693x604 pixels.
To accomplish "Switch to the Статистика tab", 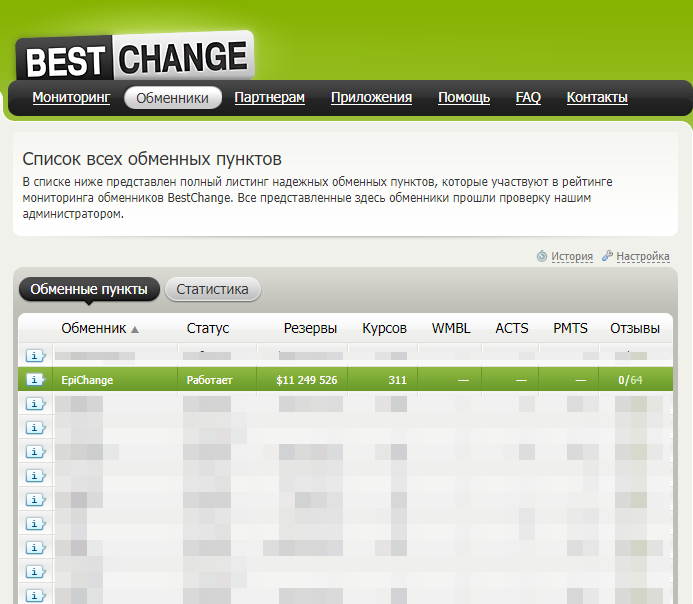I will 213,289.
